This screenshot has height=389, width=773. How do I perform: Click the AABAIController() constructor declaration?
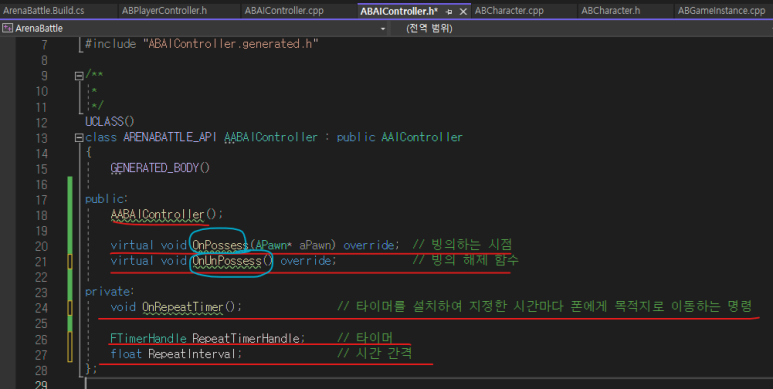coord(167,214)
